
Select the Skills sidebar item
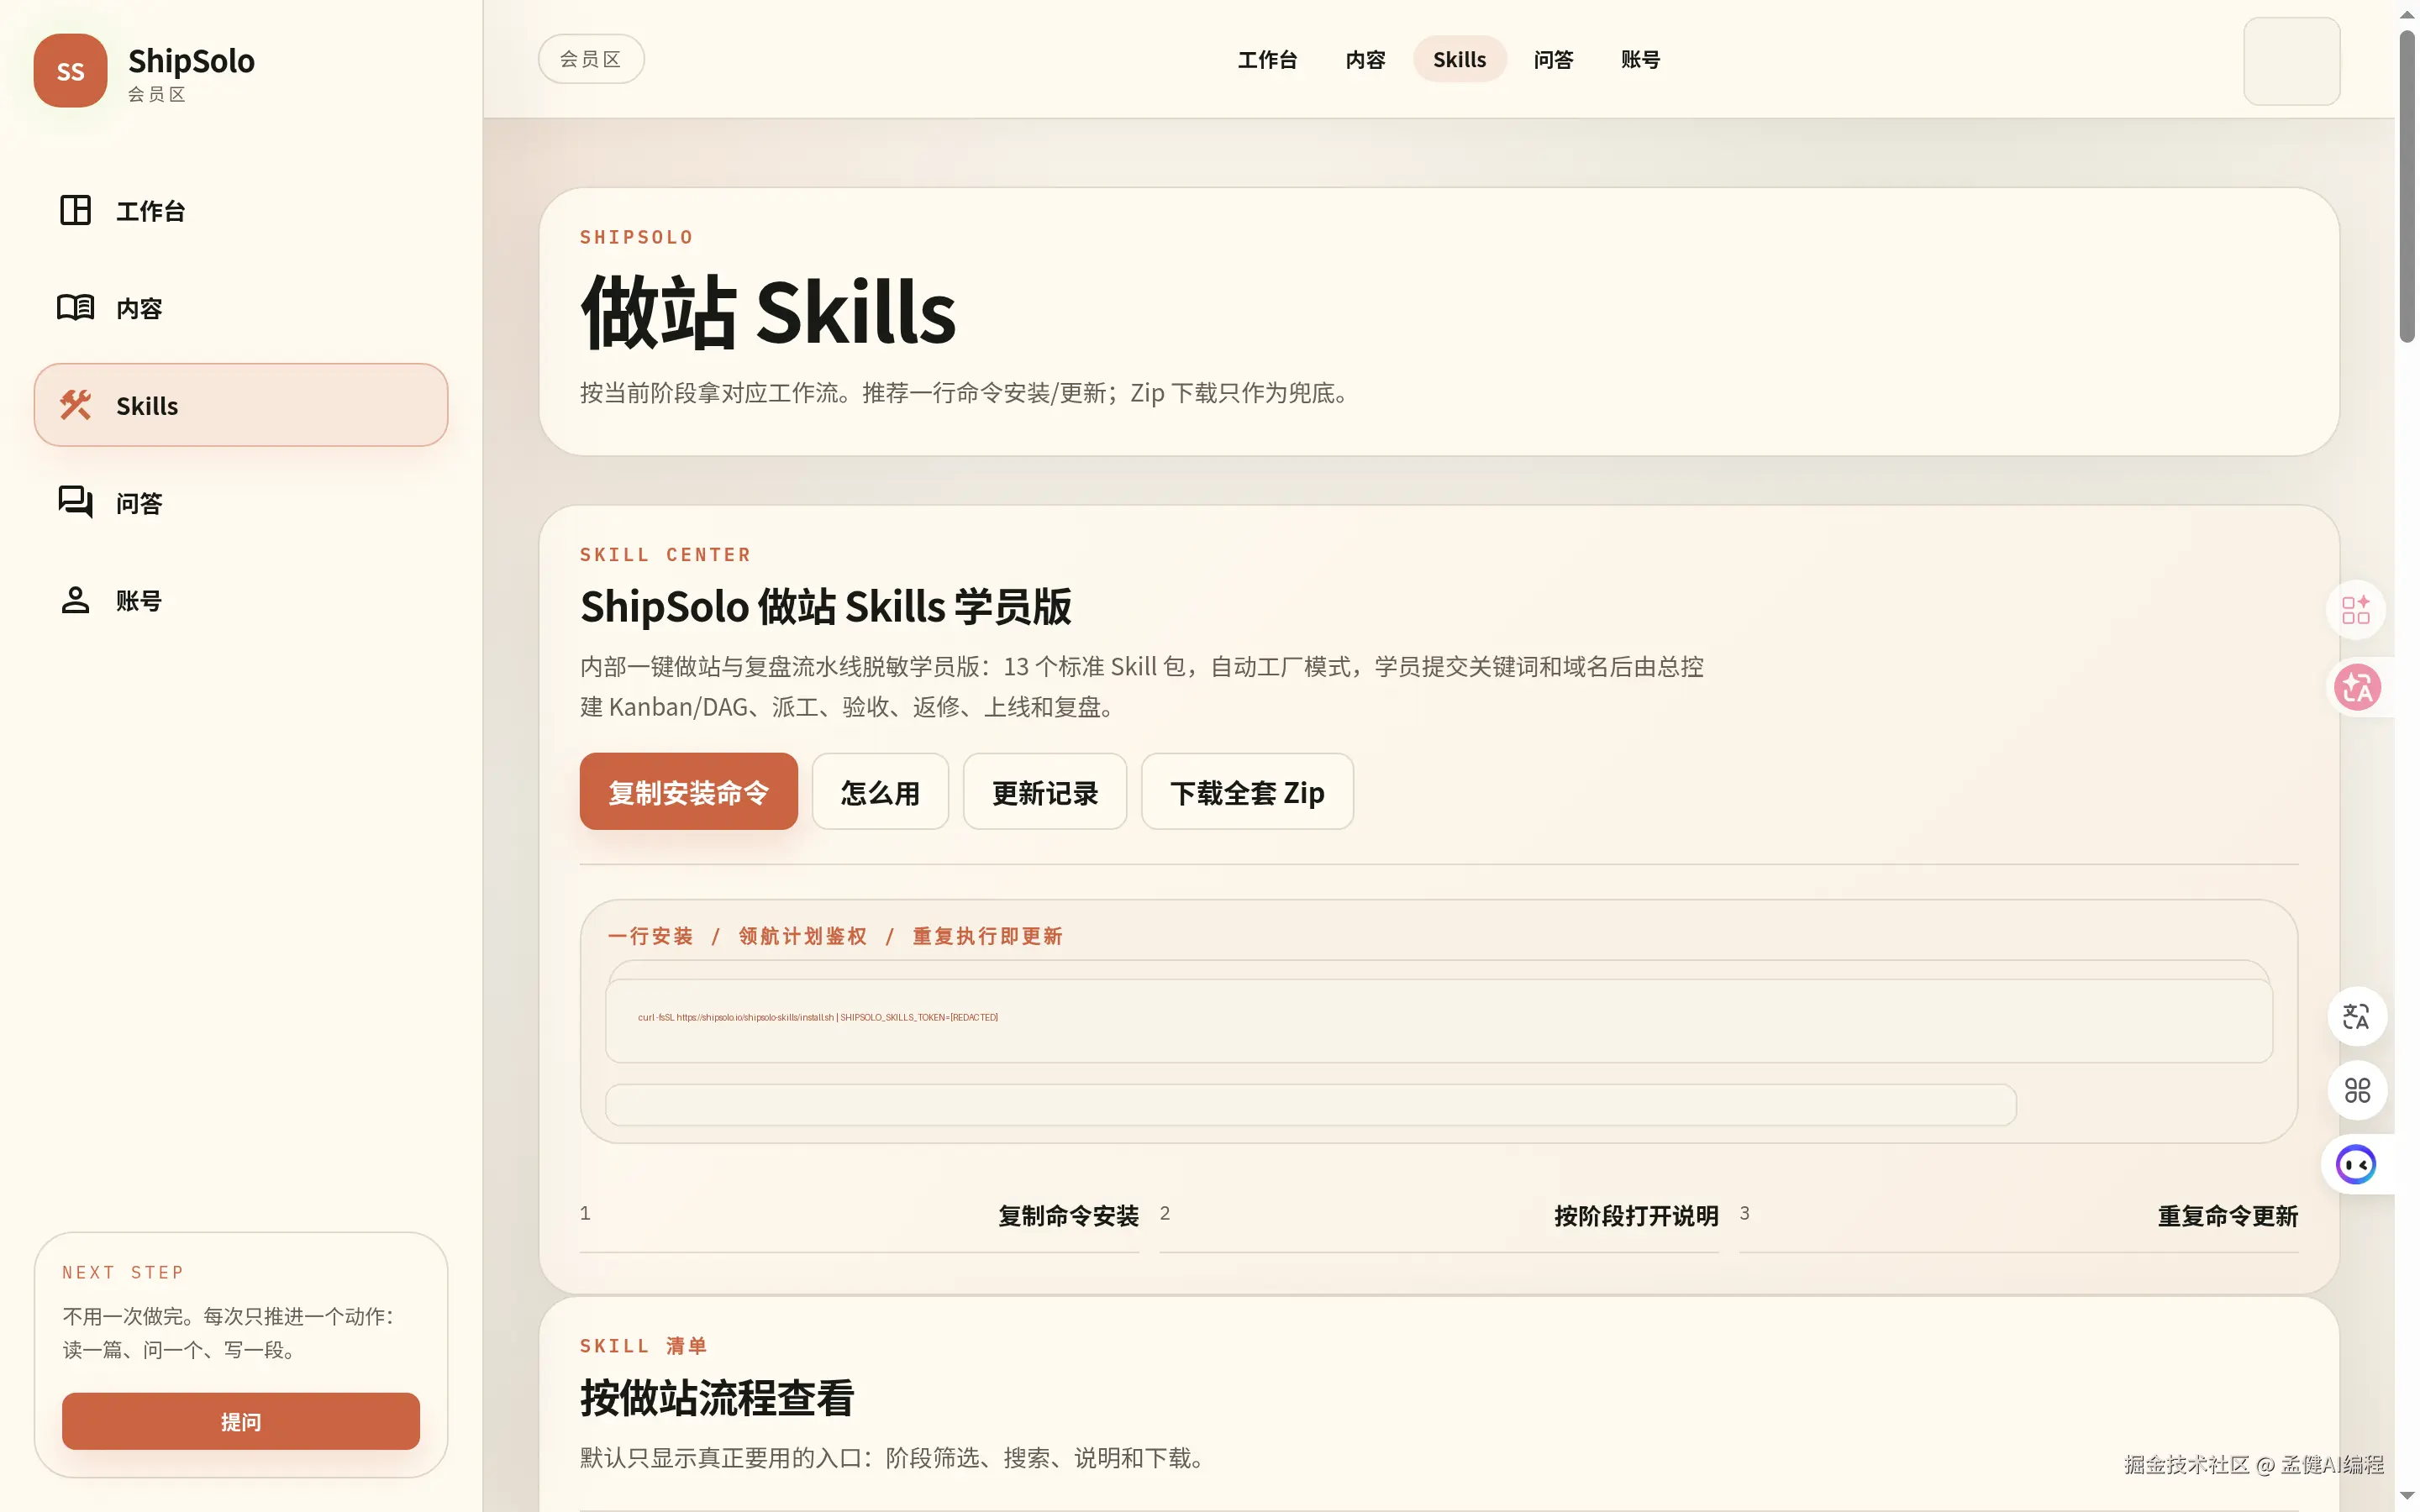(x=240, y=405)
